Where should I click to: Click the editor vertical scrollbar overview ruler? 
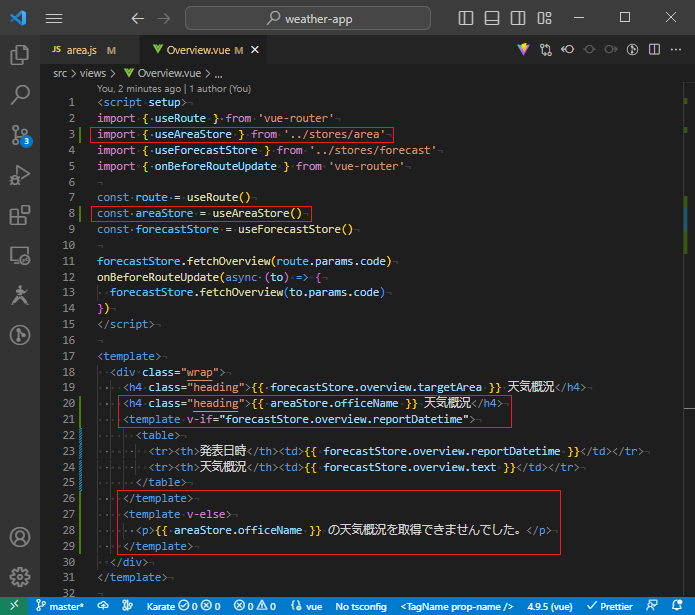[x=687, y=339]
